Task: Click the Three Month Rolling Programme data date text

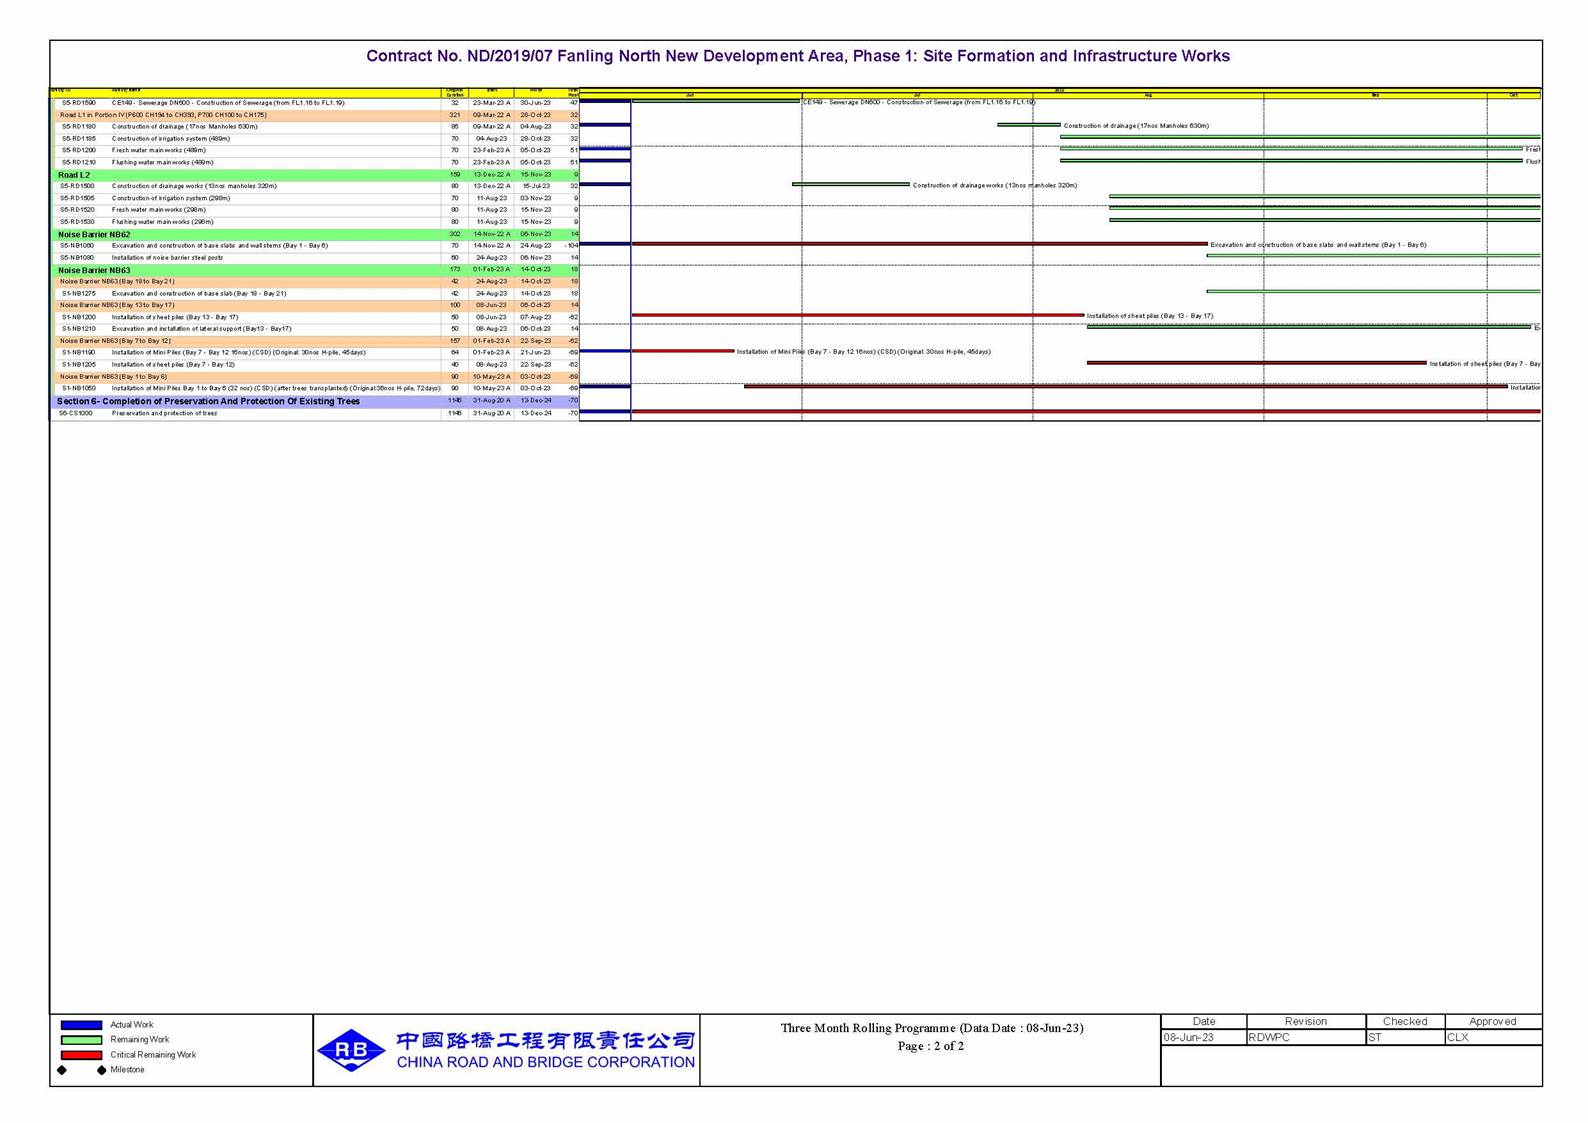Action: coord(932,1028)
